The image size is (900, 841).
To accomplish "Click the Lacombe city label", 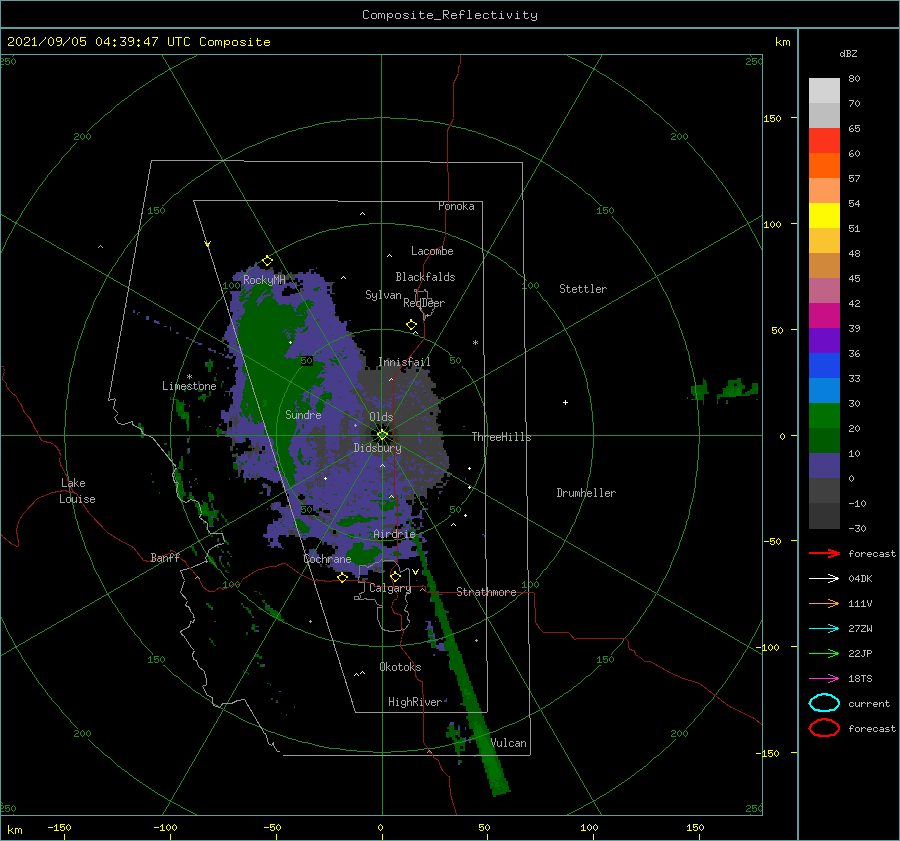I will 432,251.
